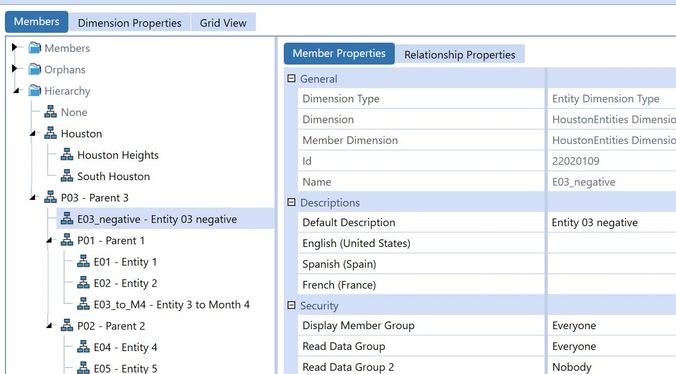This screenshot has width=676, height=374.
Task: Expand the Orphans folder arrow
Action: click(15, 69)
